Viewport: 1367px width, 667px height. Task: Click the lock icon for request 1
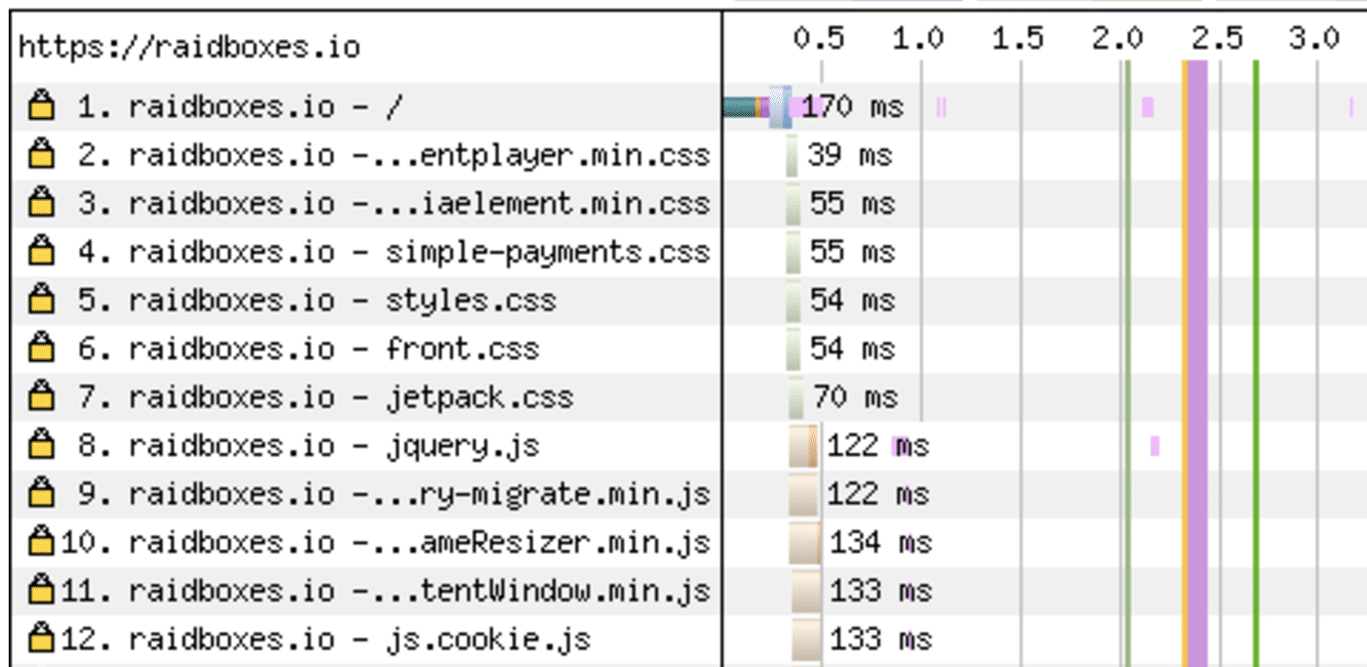pos(41,106)
